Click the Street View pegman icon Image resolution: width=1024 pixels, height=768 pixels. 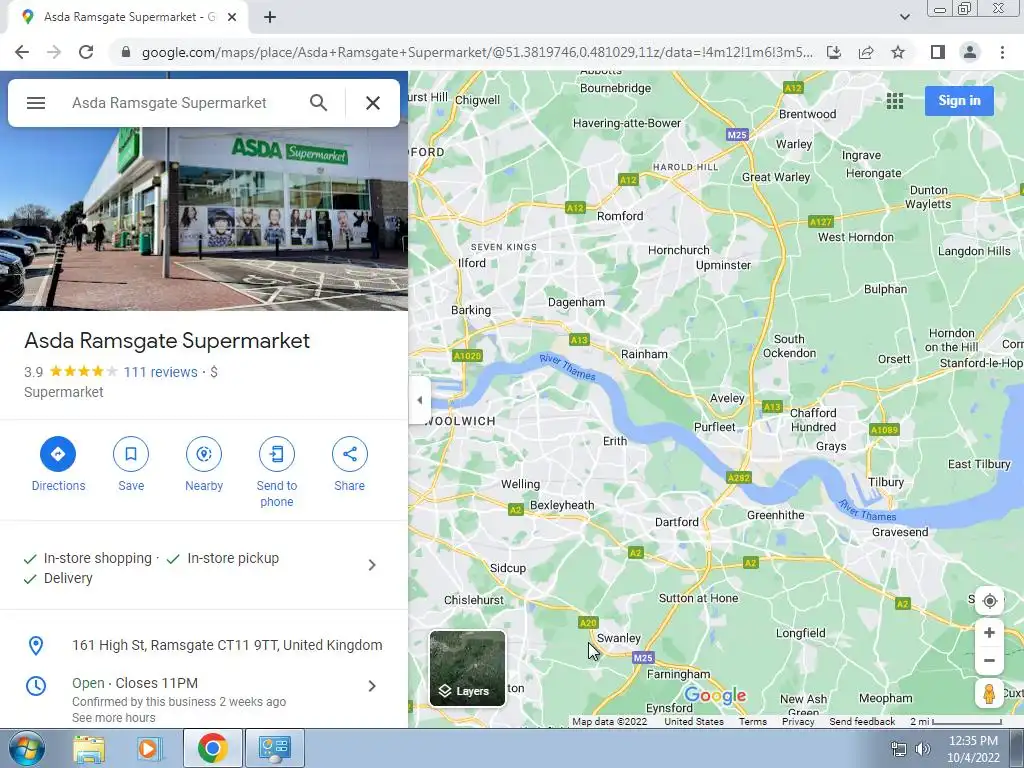pos(989,693)
